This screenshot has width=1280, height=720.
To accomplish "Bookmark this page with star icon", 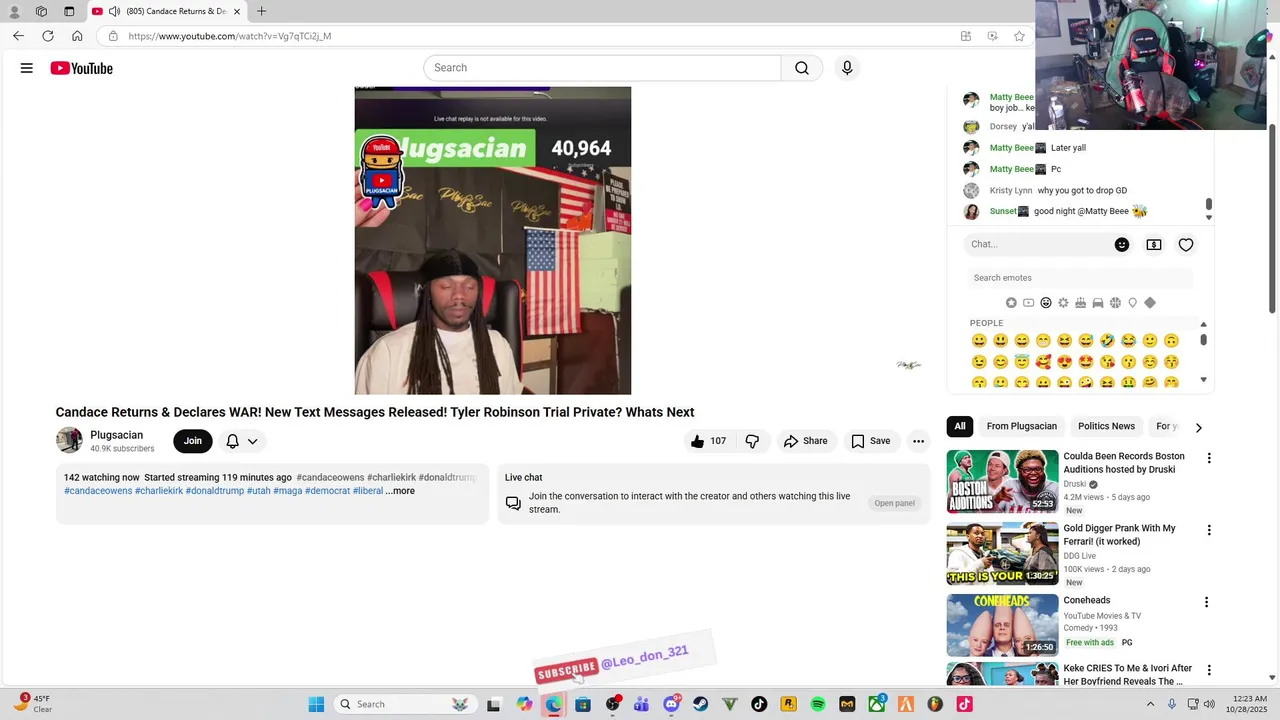I will click(1019, 36).
